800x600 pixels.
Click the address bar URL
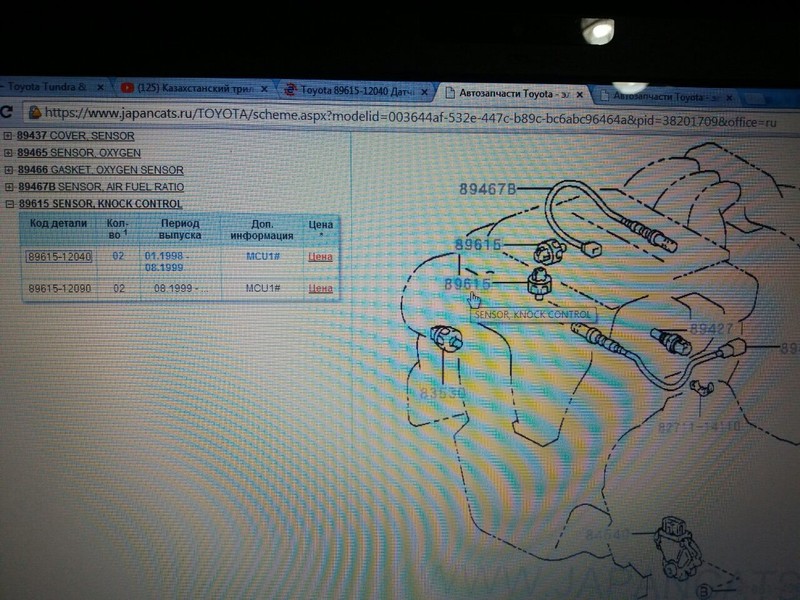pyautogui.click(x=400, y=115)
